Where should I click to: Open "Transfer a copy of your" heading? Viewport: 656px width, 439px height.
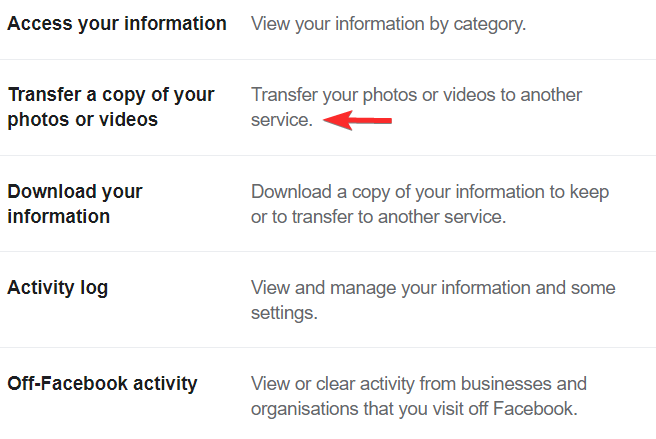pos(111,95)
